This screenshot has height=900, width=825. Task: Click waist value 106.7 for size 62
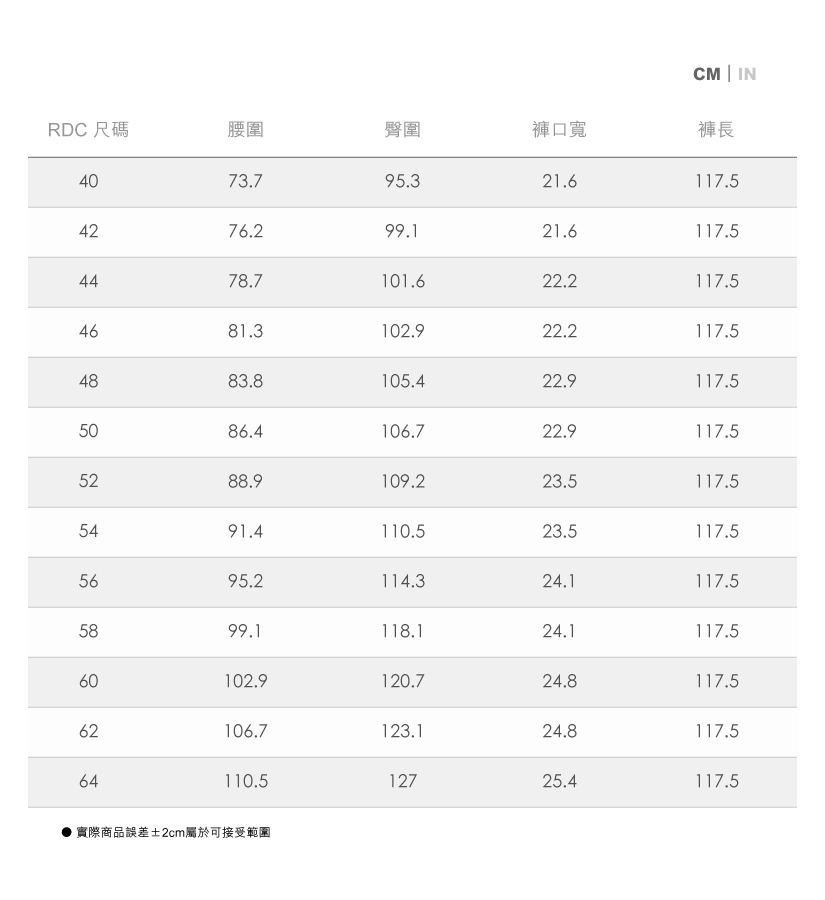(x=246, y=731)
